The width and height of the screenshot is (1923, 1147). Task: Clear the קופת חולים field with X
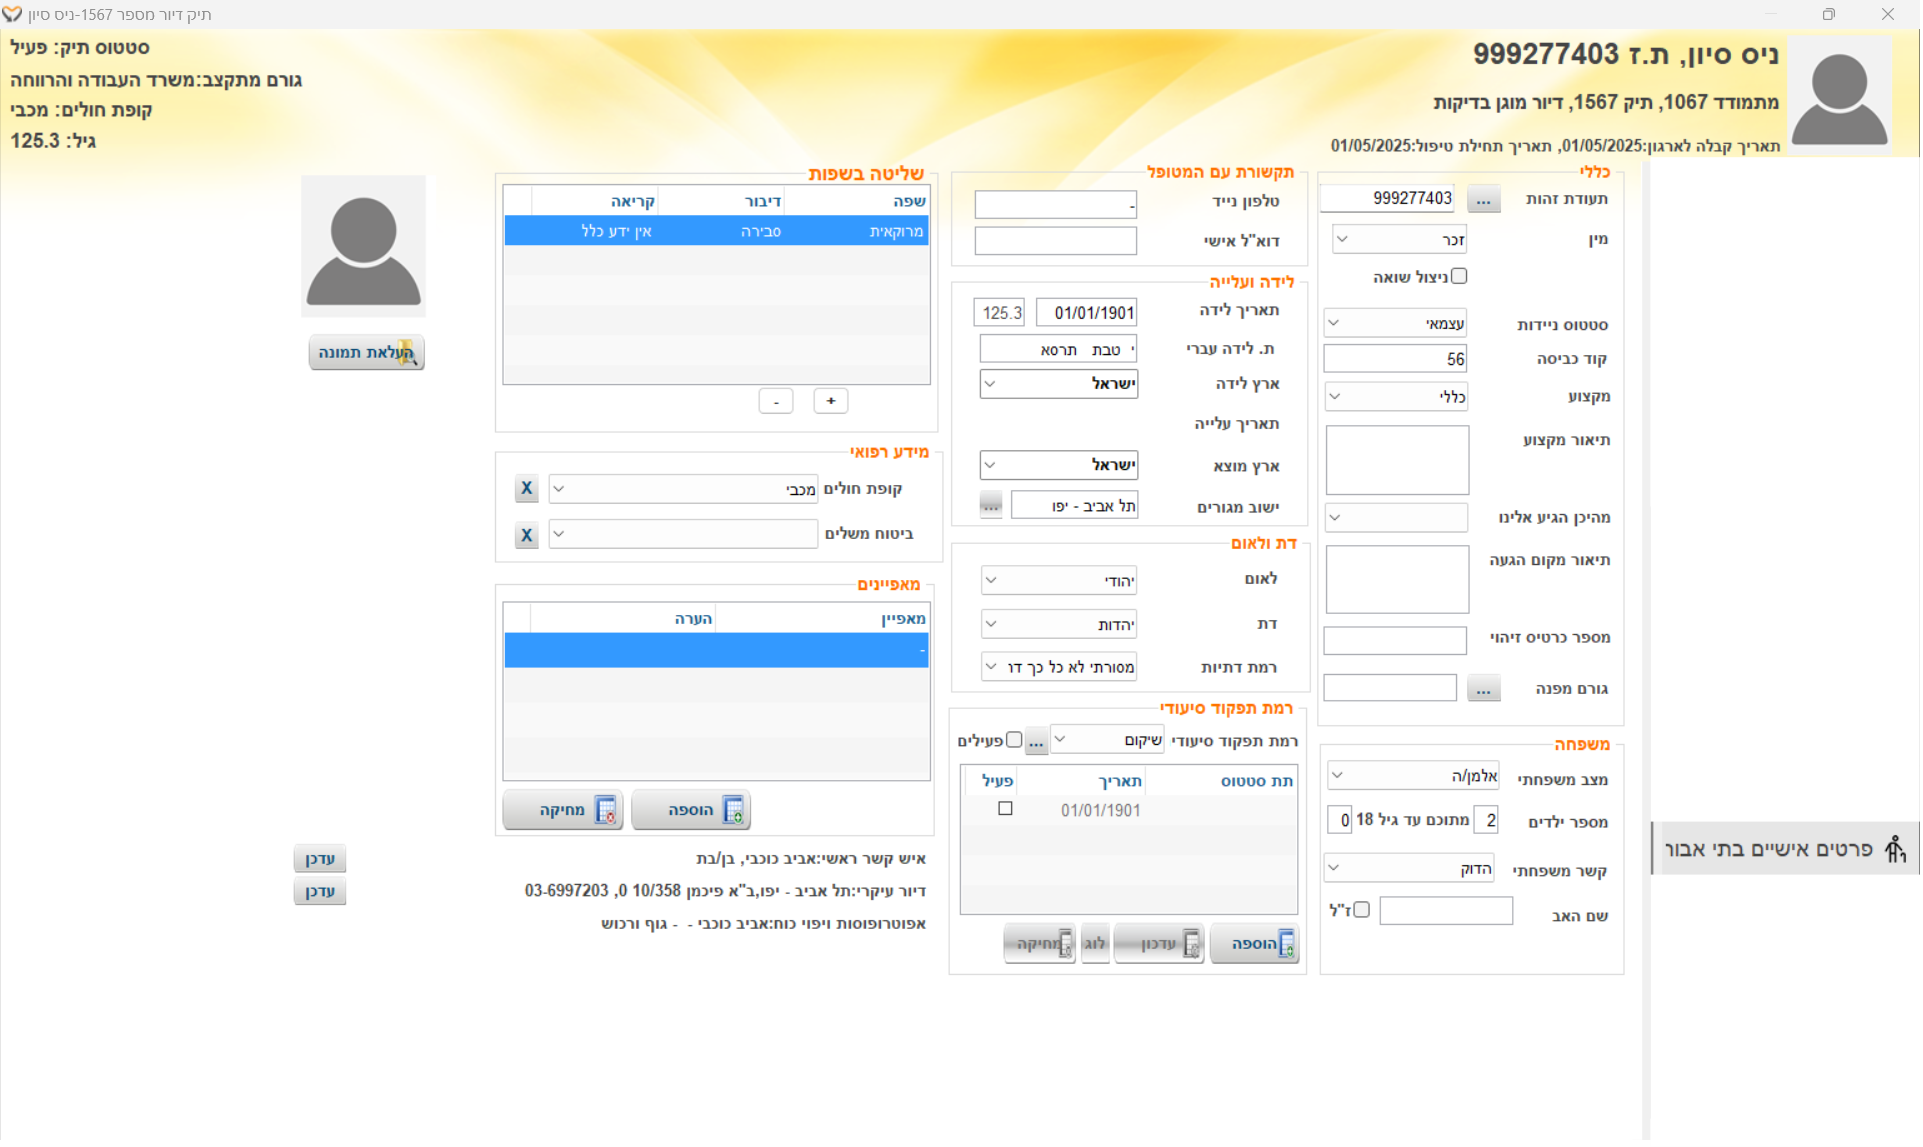[527, 489]
